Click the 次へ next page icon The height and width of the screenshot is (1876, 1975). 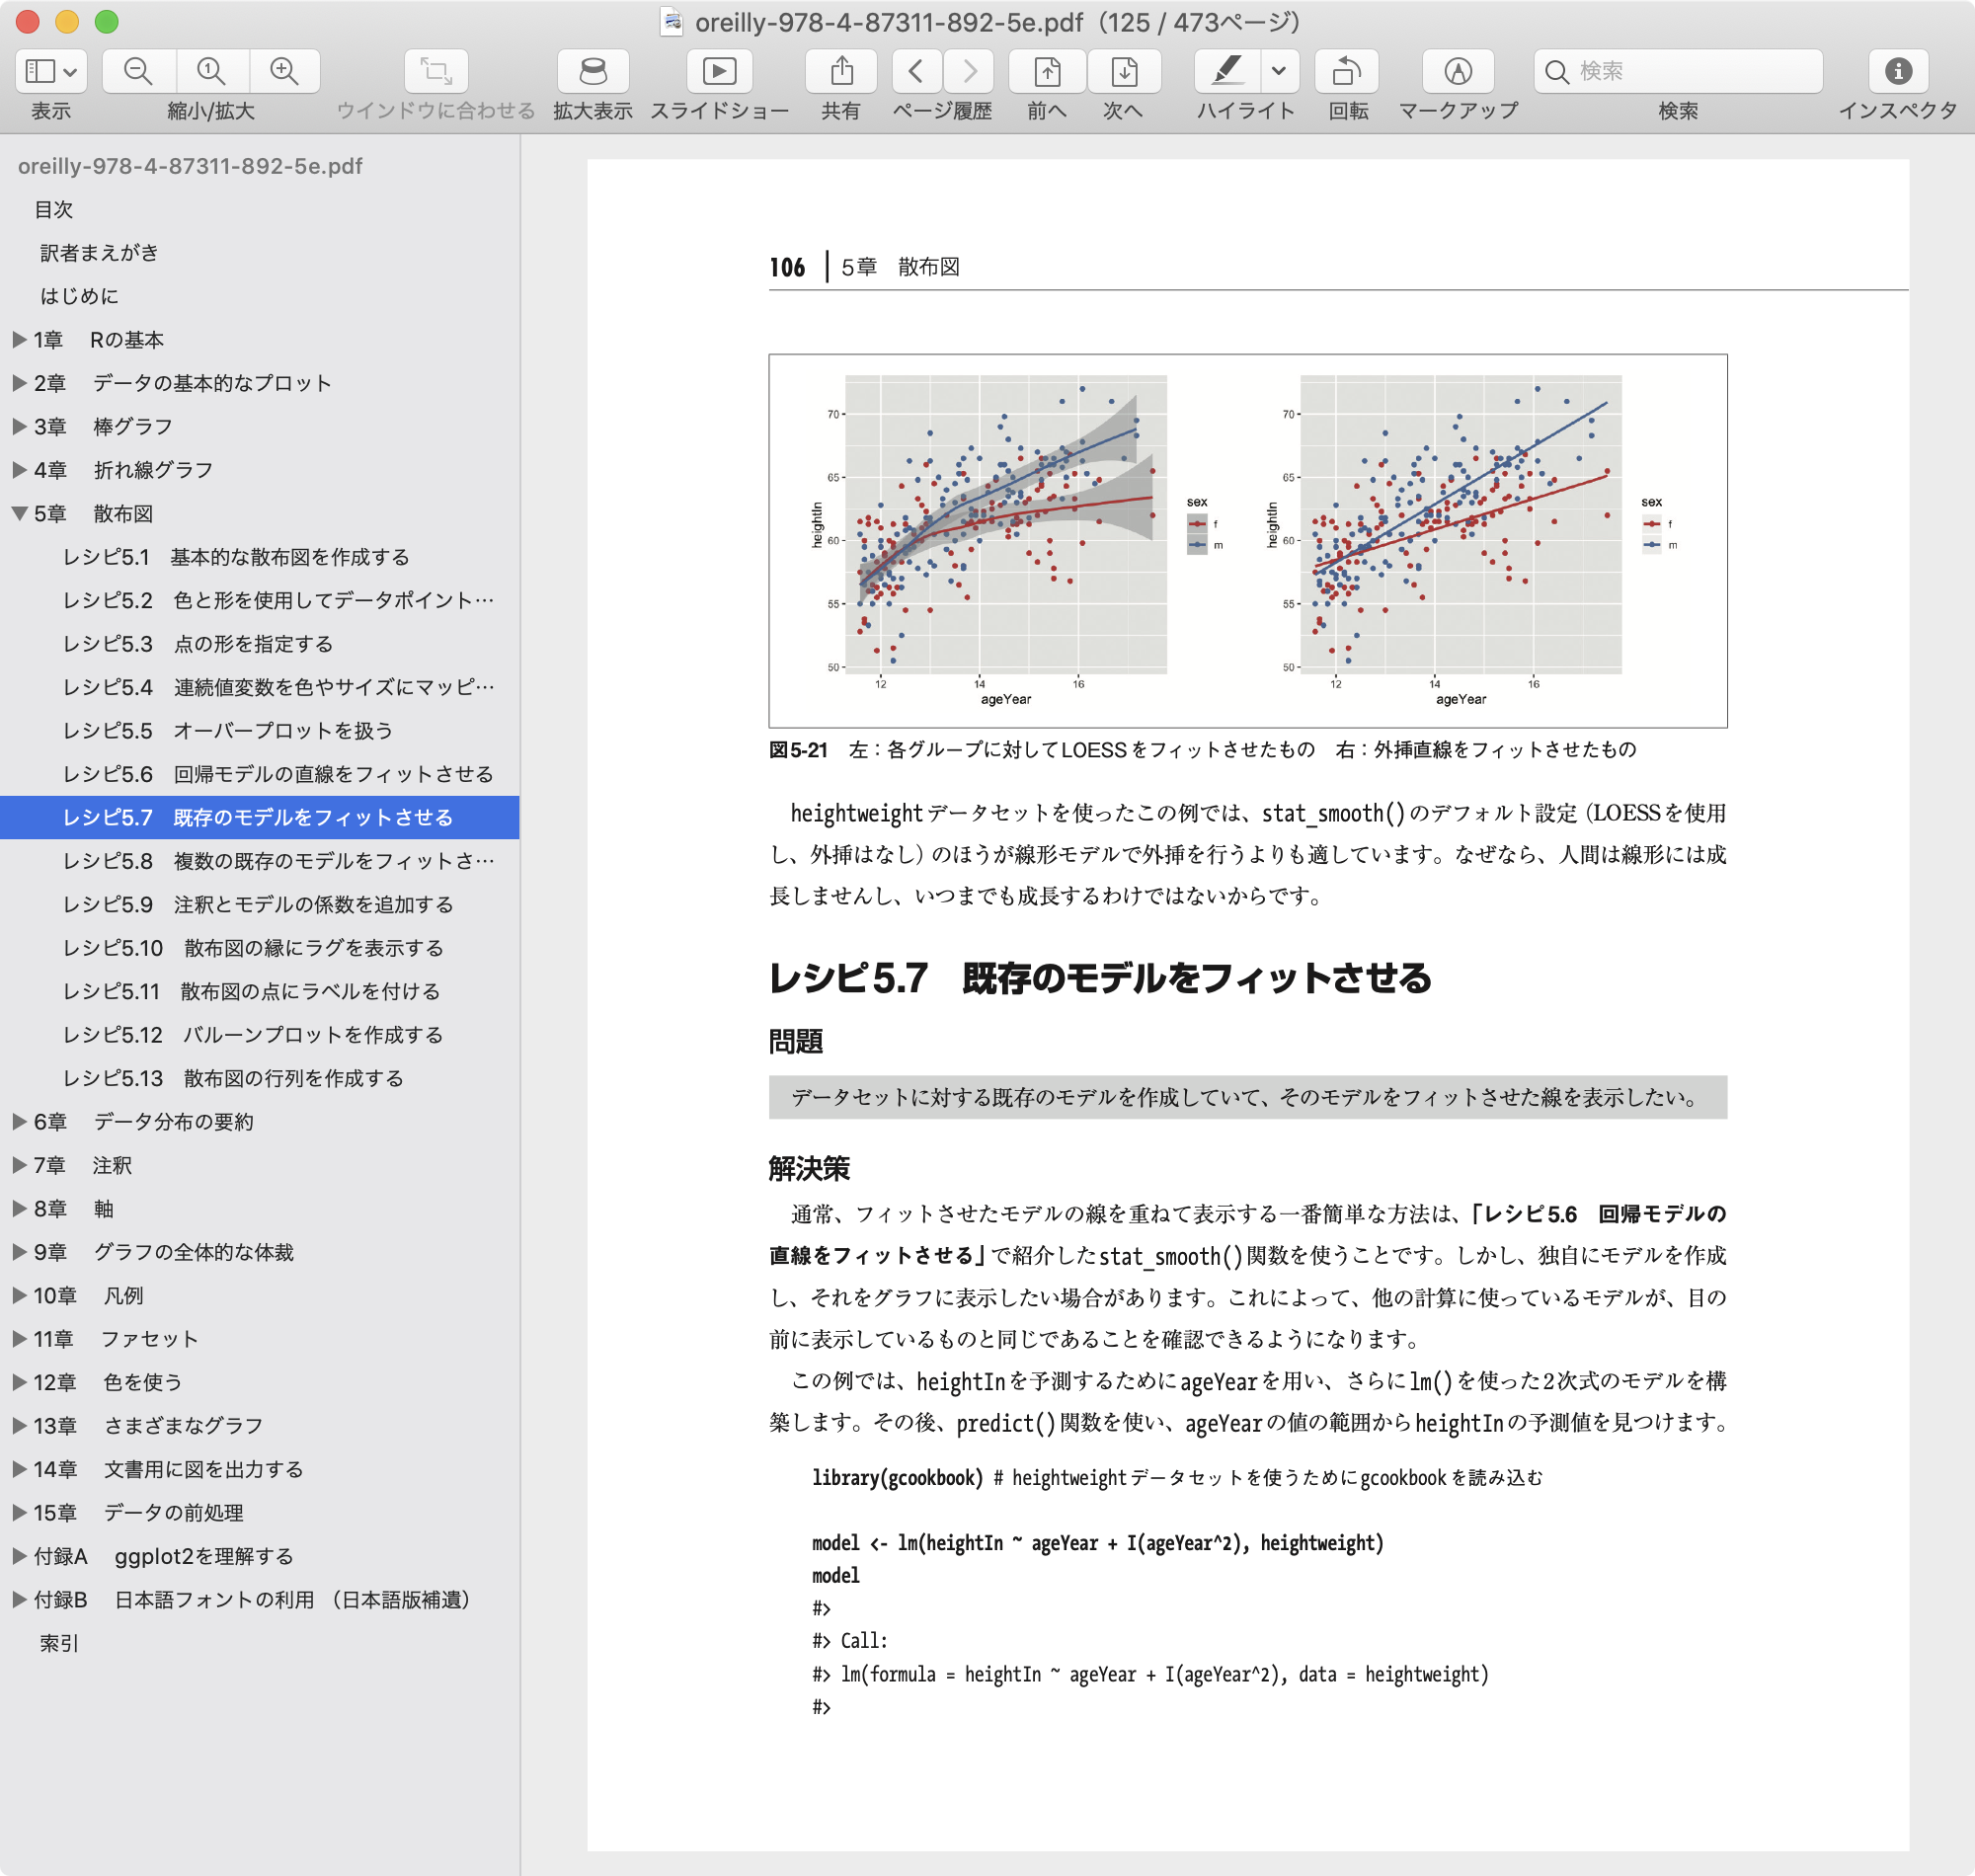pos(1124,71)
